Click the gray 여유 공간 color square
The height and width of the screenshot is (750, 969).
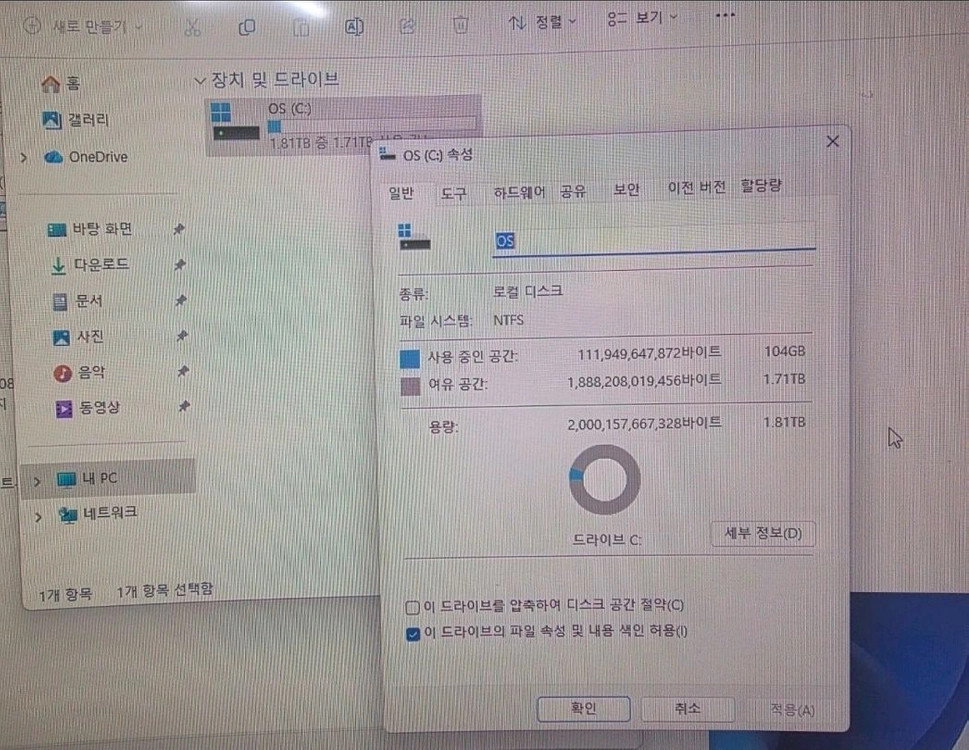click(410, 386)
